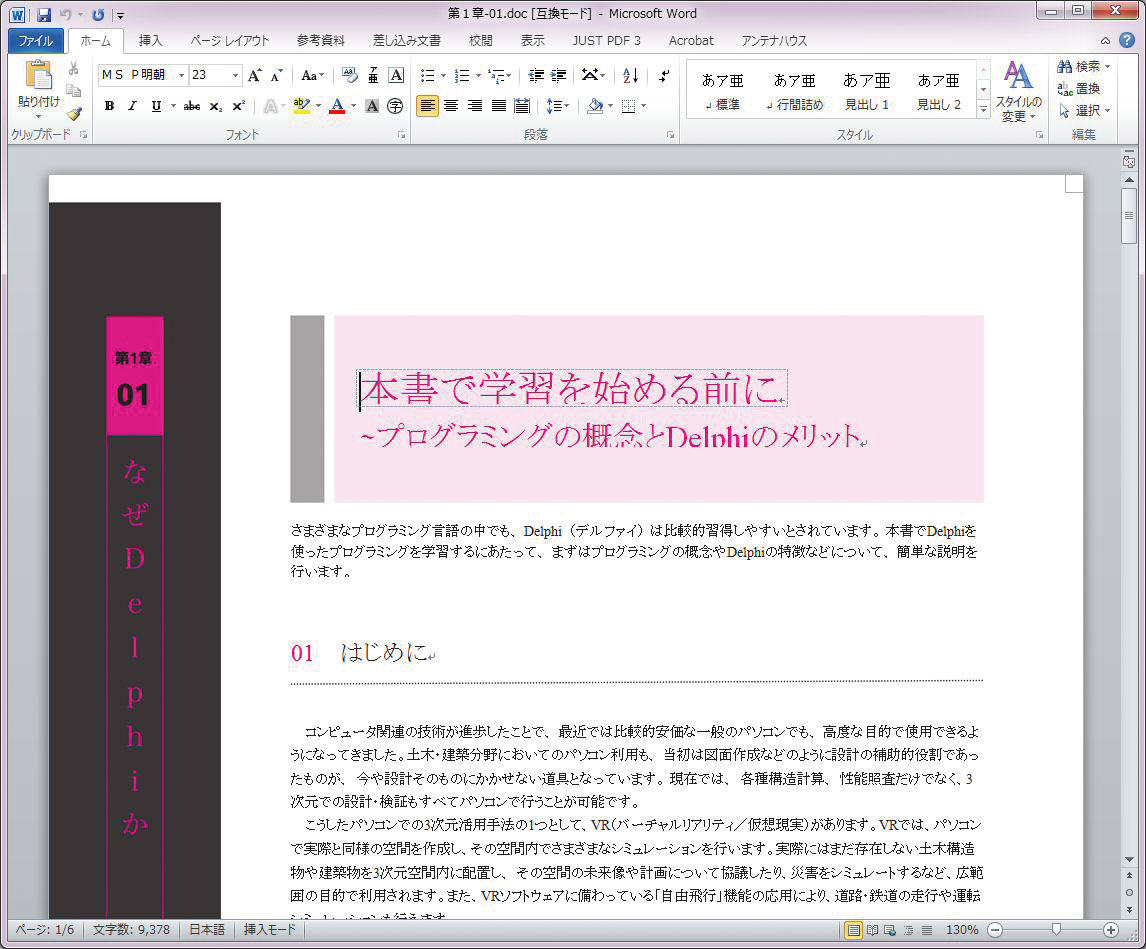Click the Align Right icon
1146x949 pixels.
click(x=474, y=106)
